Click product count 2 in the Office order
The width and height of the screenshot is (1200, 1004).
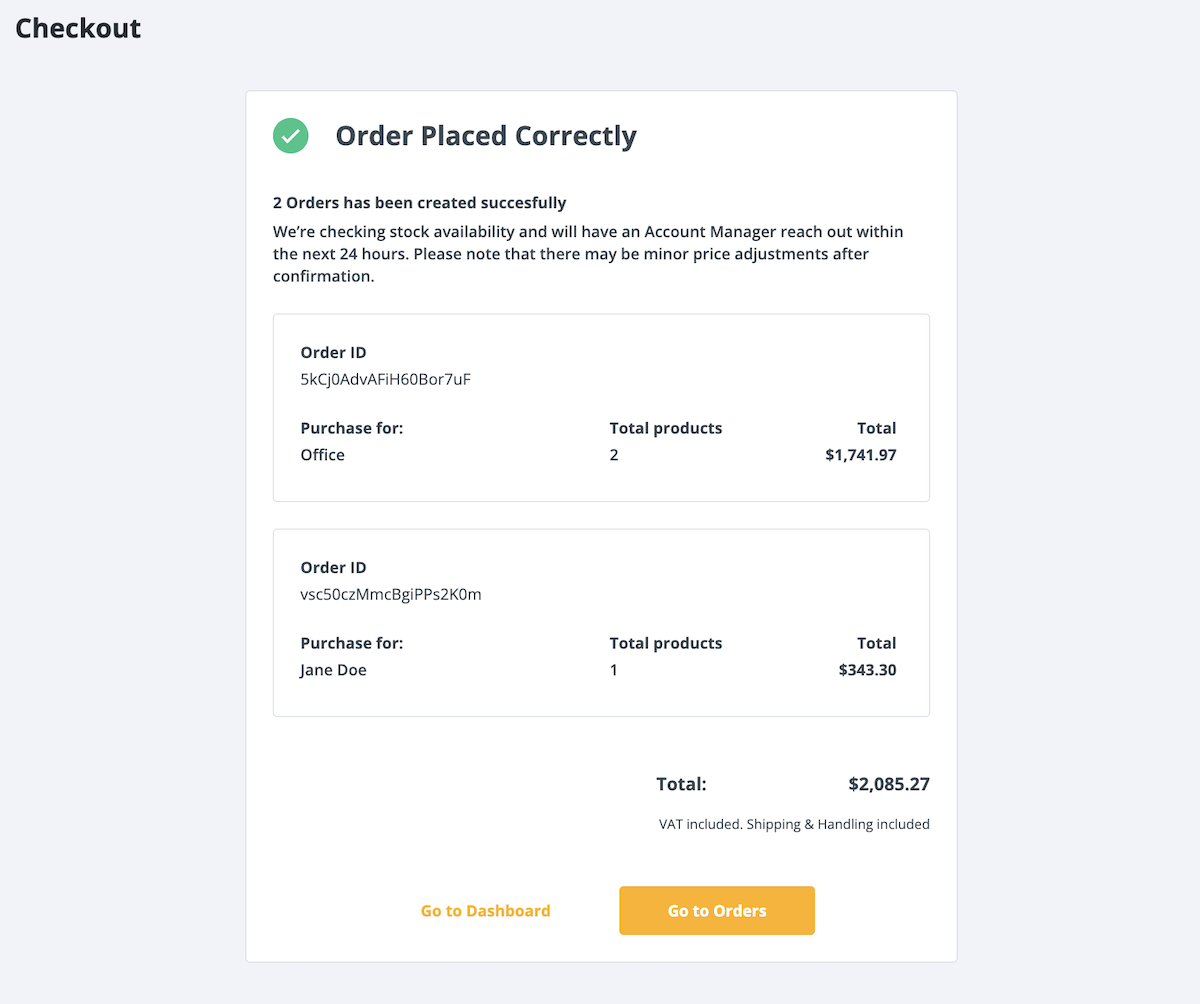point(614,455)
